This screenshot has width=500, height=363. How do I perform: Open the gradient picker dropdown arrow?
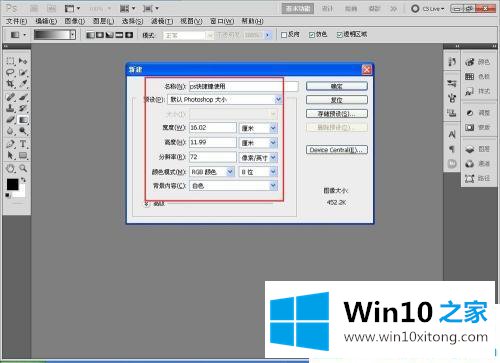[73, 35]
